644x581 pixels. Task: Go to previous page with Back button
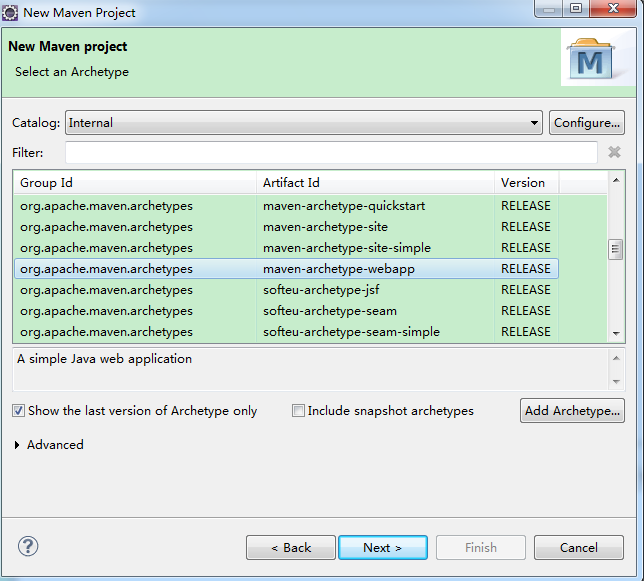[x=291, y=547]
